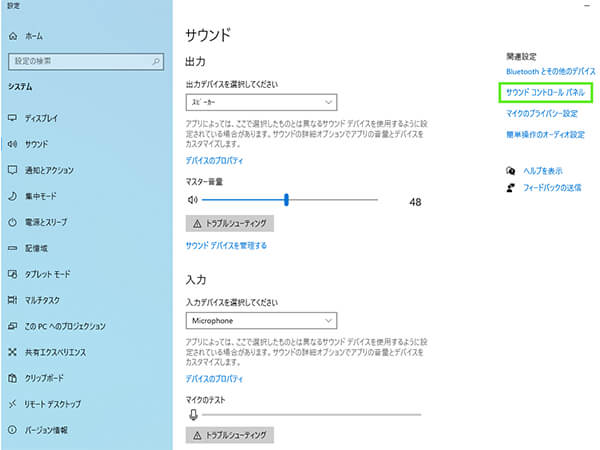Open the input device Microphone dropdown

point(261,321)
